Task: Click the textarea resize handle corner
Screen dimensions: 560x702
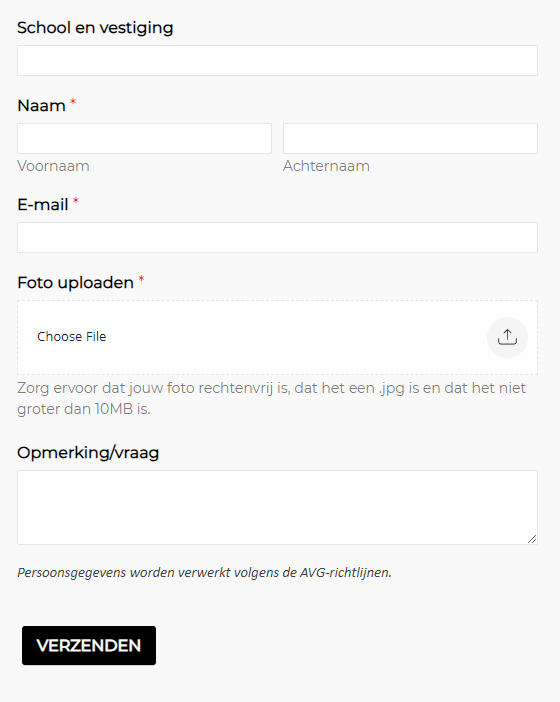Action: pos(532,539)
